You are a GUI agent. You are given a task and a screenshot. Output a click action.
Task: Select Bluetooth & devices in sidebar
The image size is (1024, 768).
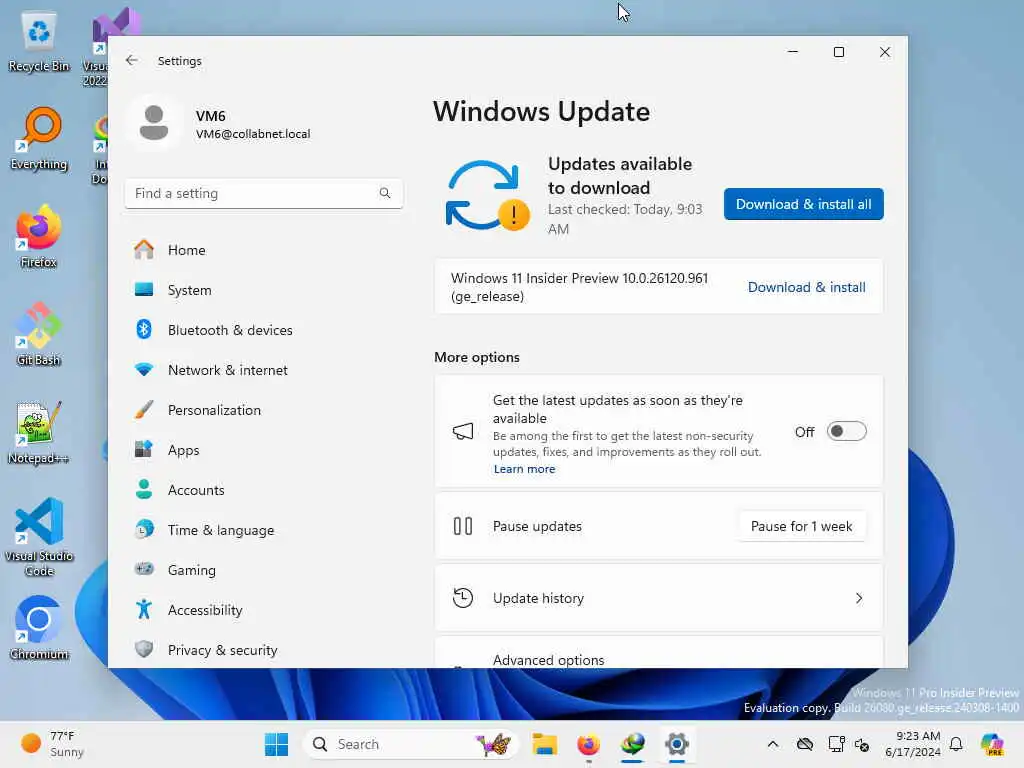(263, 330)
